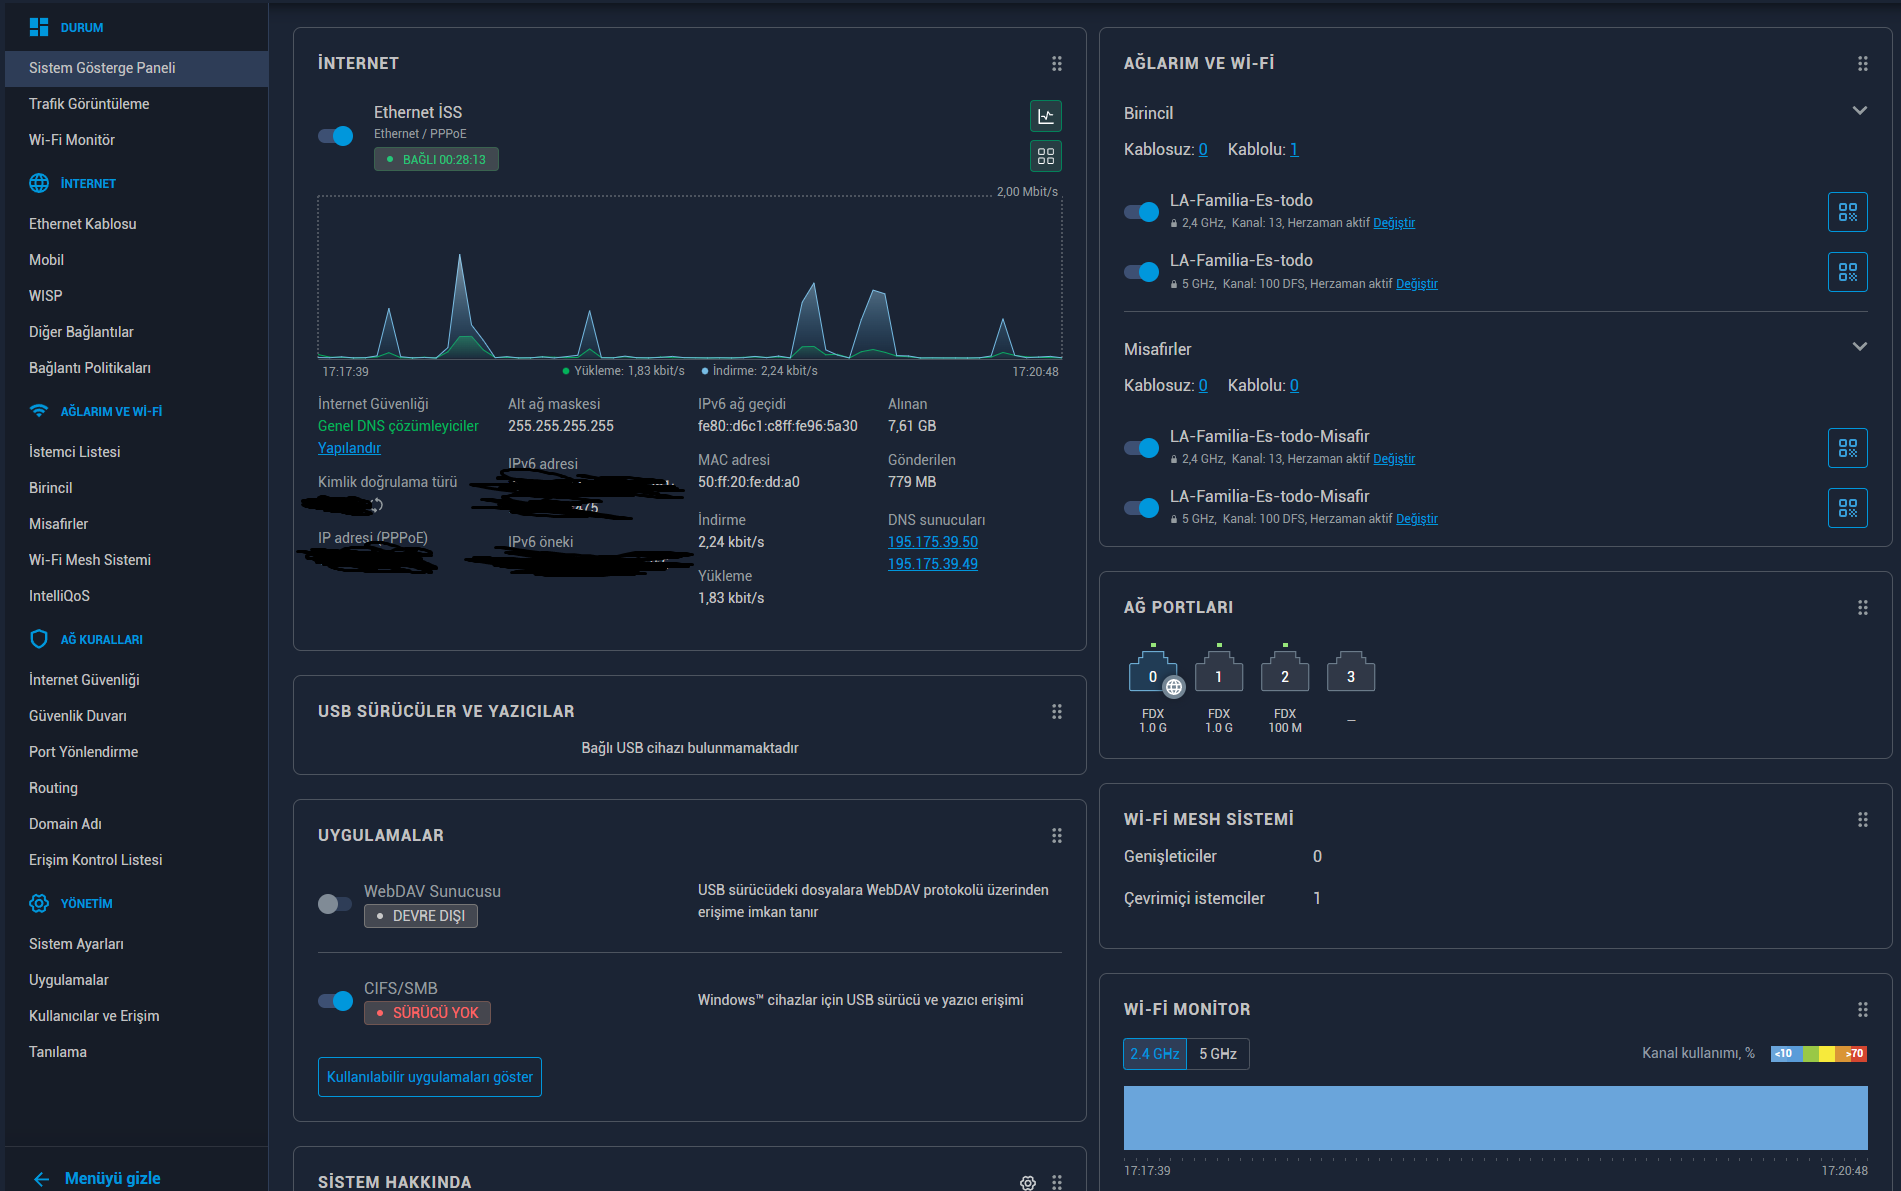Open the Ağ Portları panel dots menu
This screenshot has width=1901, height=1191.
click(x=1863, y=608)
